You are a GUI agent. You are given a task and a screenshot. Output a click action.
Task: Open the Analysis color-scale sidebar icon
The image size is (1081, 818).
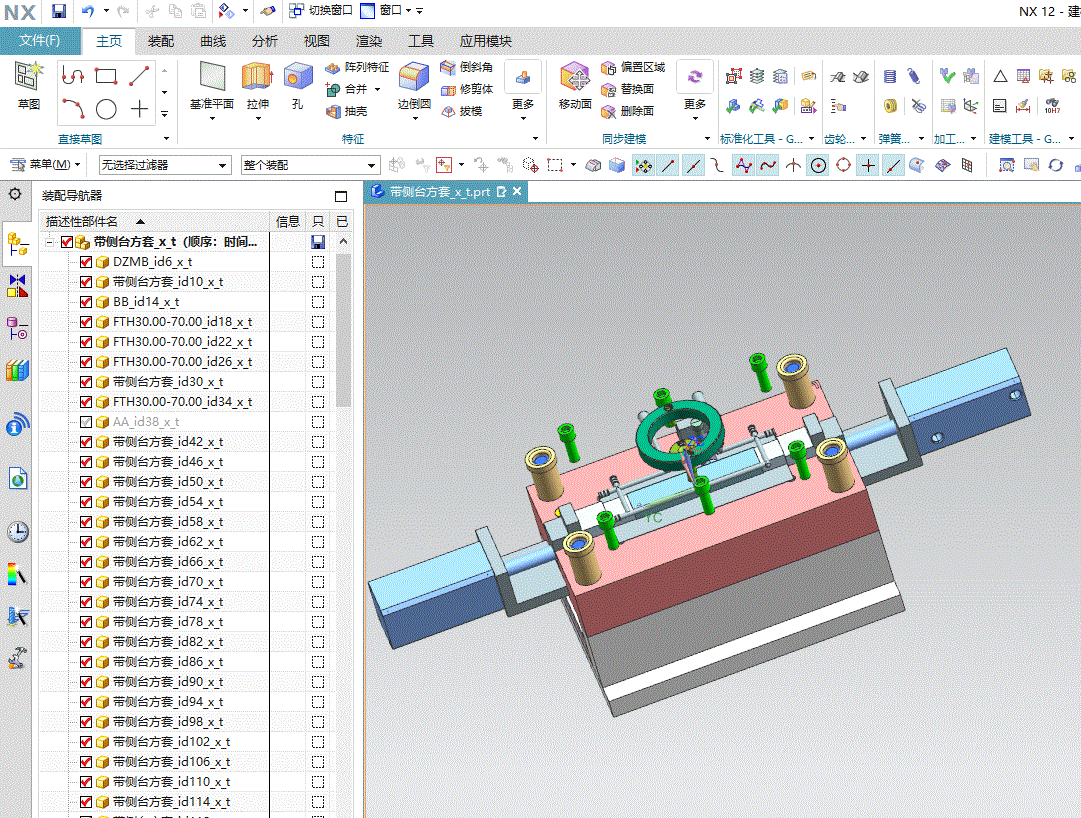[17, 574]
